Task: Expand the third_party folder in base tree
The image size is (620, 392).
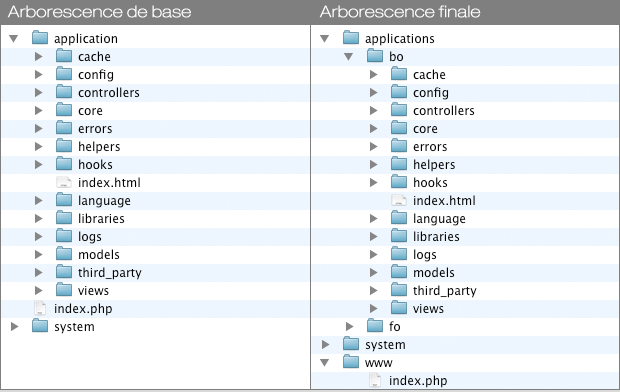Action: (38, 273)
